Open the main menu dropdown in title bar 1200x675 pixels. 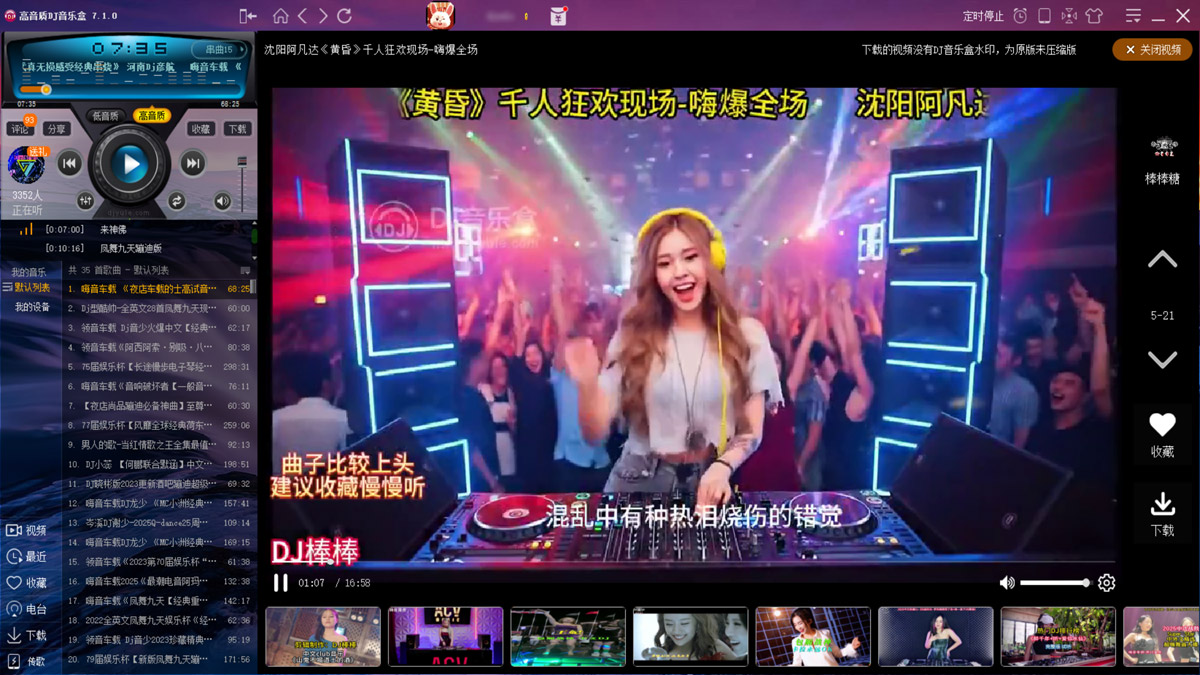(x=1133, y=16)
